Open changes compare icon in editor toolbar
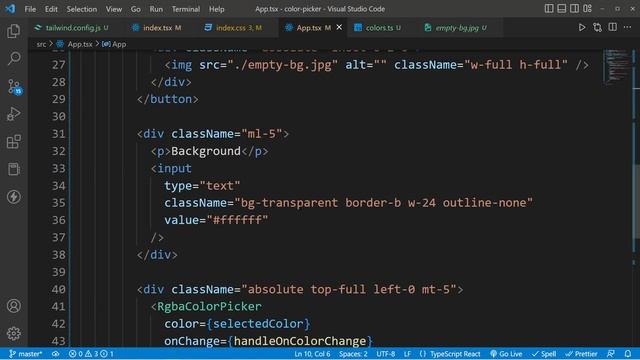This screenshot has height=360, width=640. click(597, 27)
